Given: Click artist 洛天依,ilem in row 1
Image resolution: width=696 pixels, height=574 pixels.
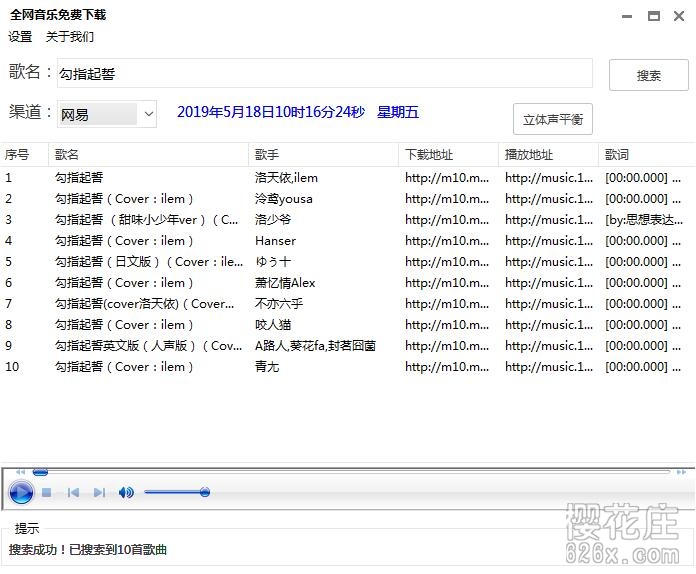Looking at the screenshot, I should click(286, 178).
